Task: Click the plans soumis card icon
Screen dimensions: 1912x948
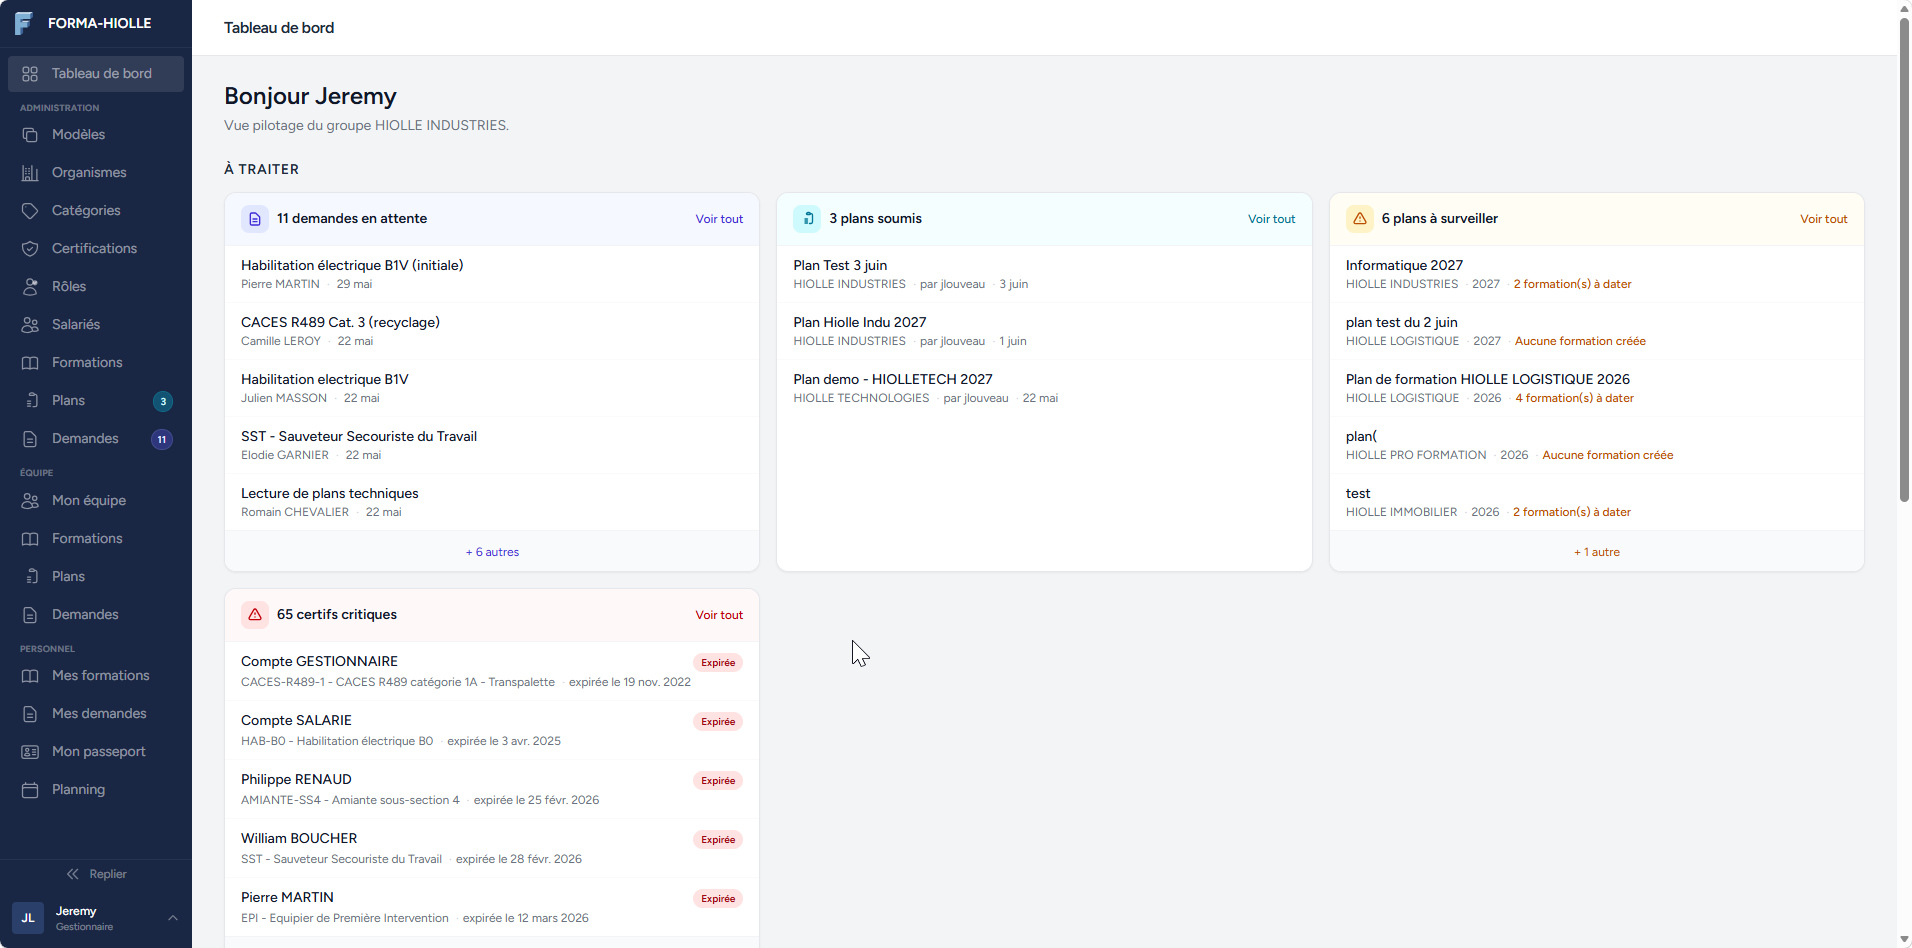Action: click(x=807, y=219)
